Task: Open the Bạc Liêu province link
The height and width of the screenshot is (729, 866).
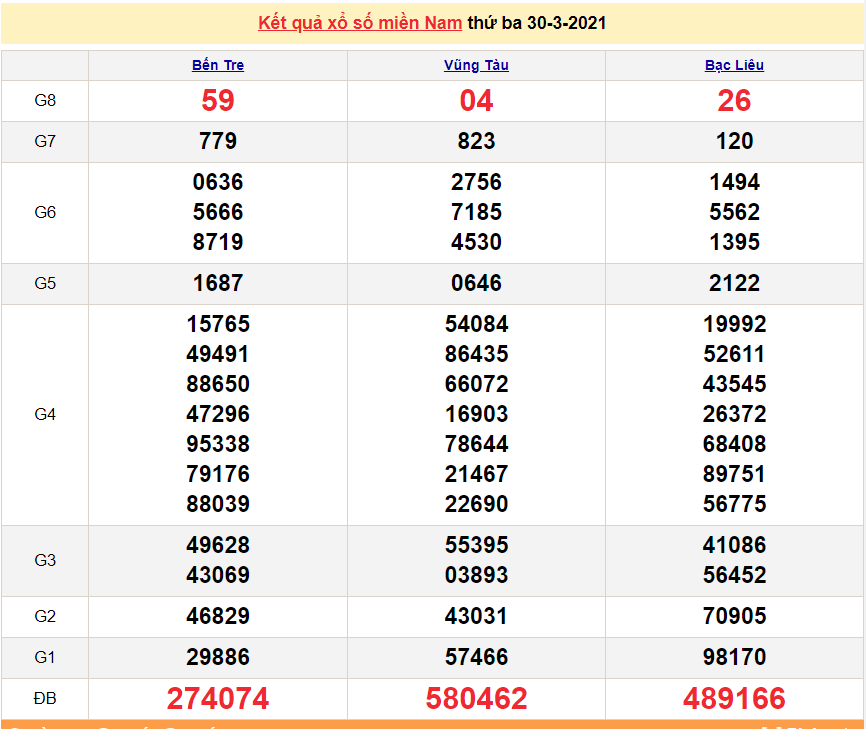Action: (x=734, y=65)
